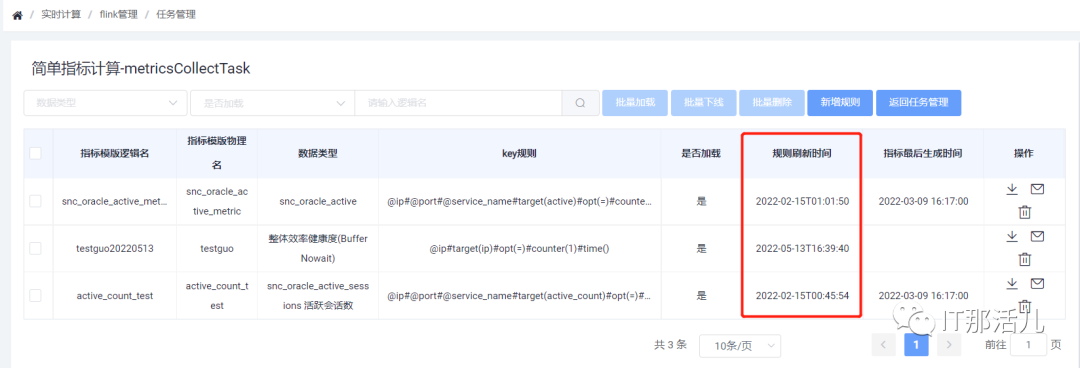Screen dimensions: 1080x368
Task: Select page 1 in pagination
Action: pos(916,345)
